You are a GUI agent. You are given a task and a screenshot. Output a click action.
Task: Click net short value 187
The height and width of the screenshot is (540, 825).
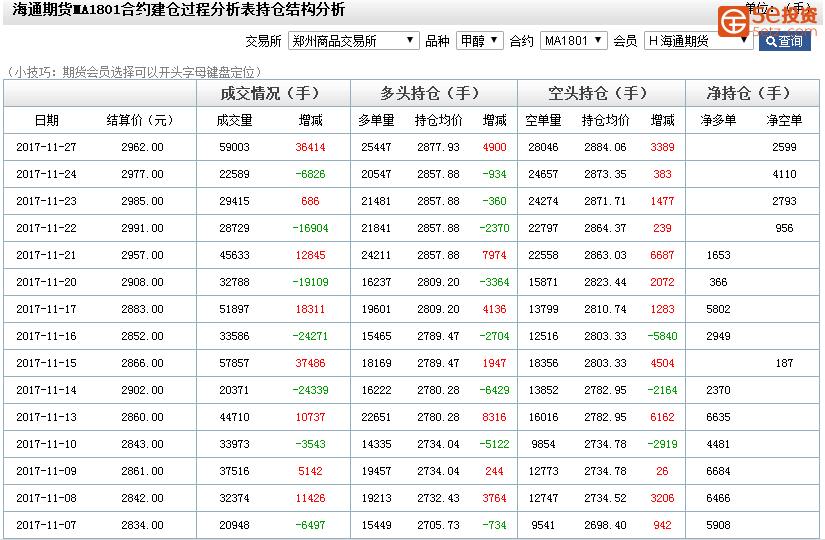point(784,363)
